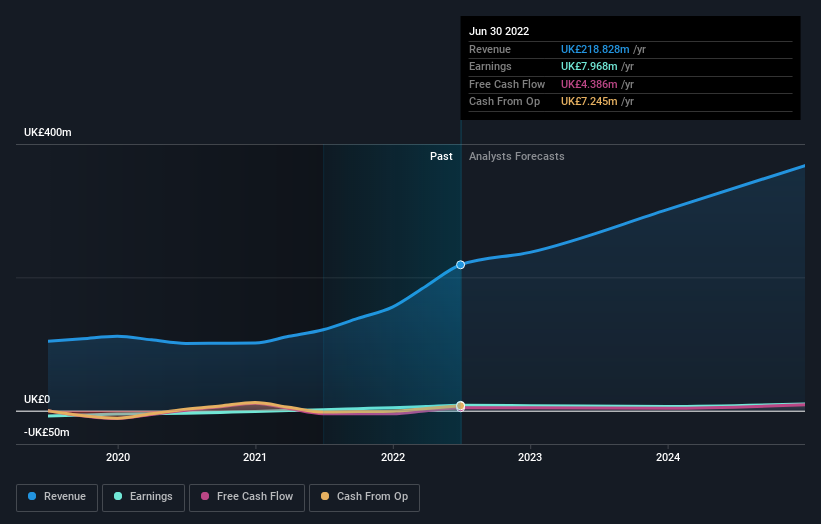Click the 2021 x-axis label

[255, 457]
